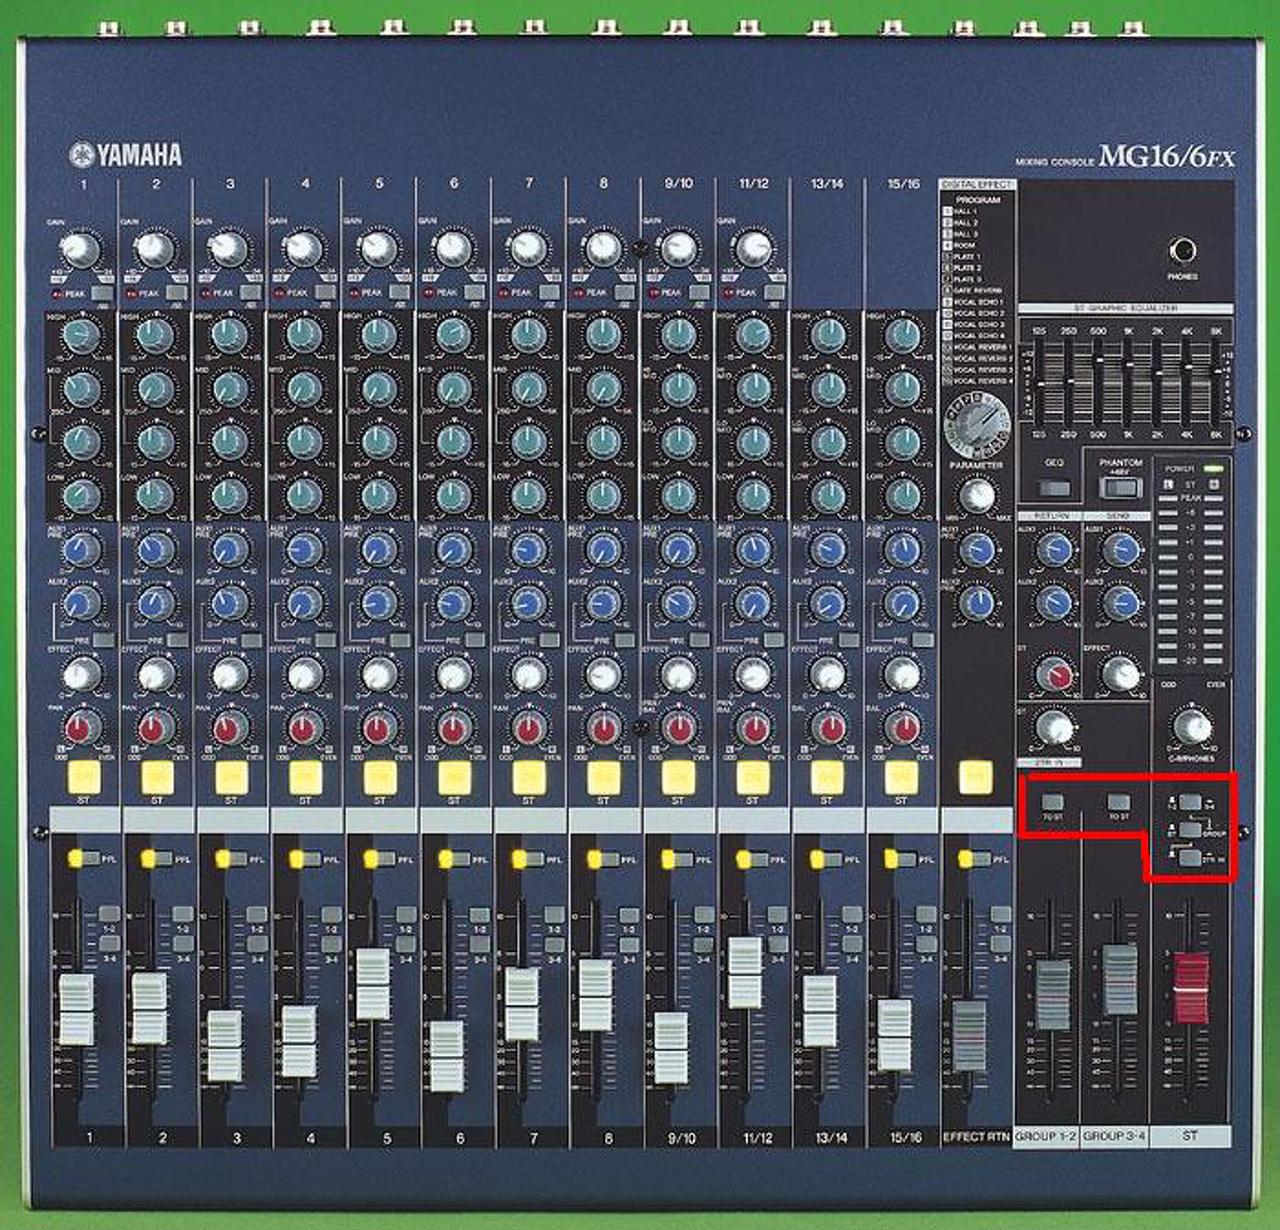Click the channel 1 fader
Image resolution: width=1280 pixels, height=1230 pixels.
click(77, 1008)
